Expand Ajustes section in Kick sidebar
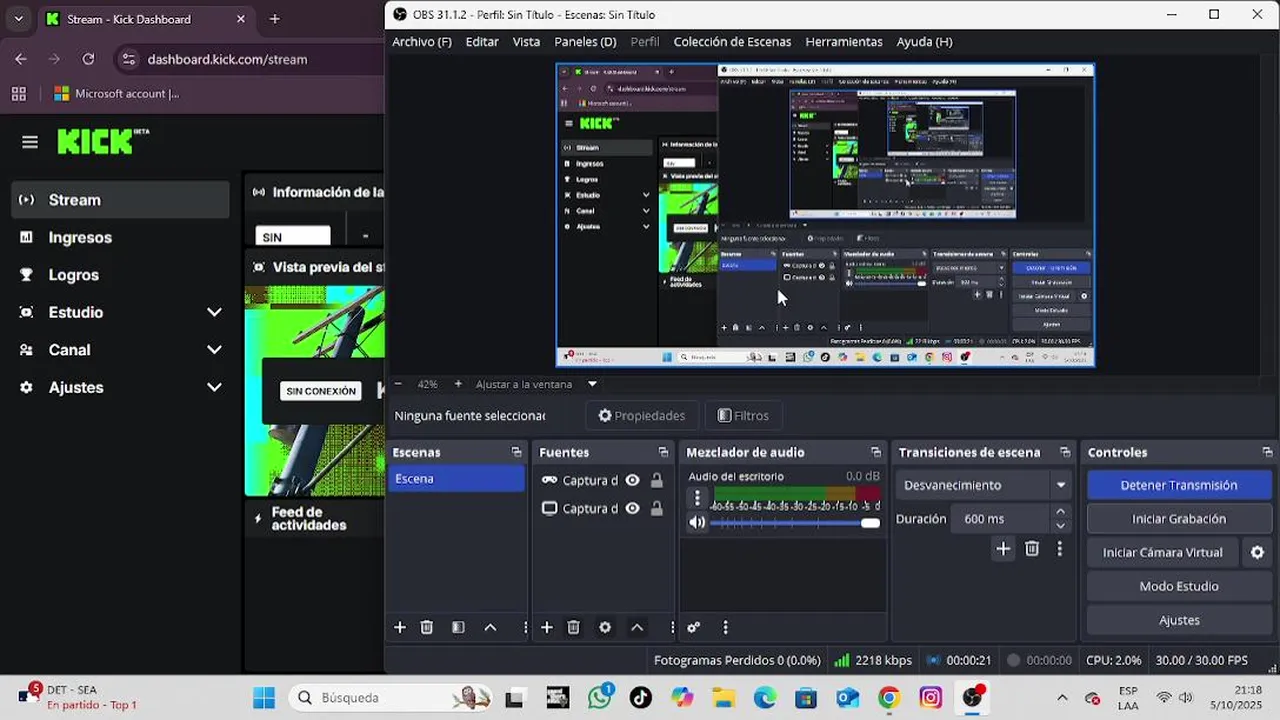This screenshot has width=1280, height=720. [x=214, y=387]
